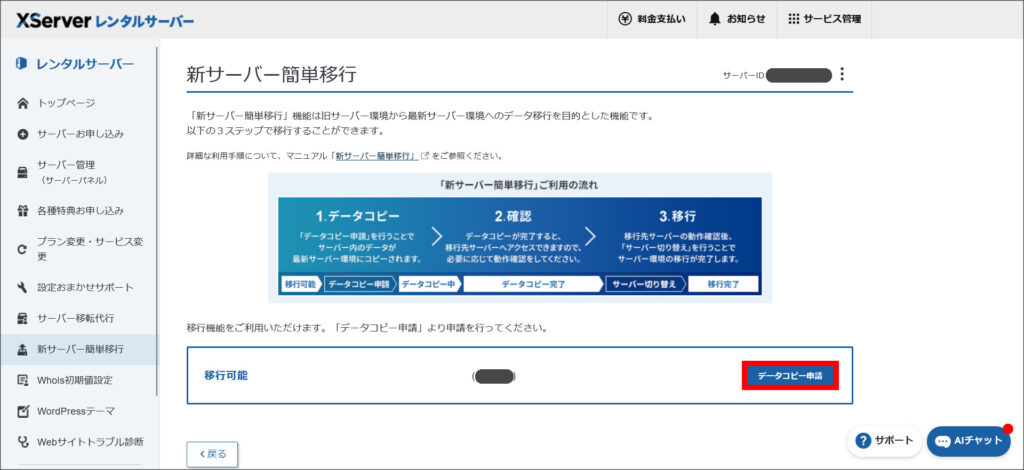Click the yen icon for 料金支払い
This screenshot has height=470, width=1024.
pyautogui.click(x=625, y=19)
